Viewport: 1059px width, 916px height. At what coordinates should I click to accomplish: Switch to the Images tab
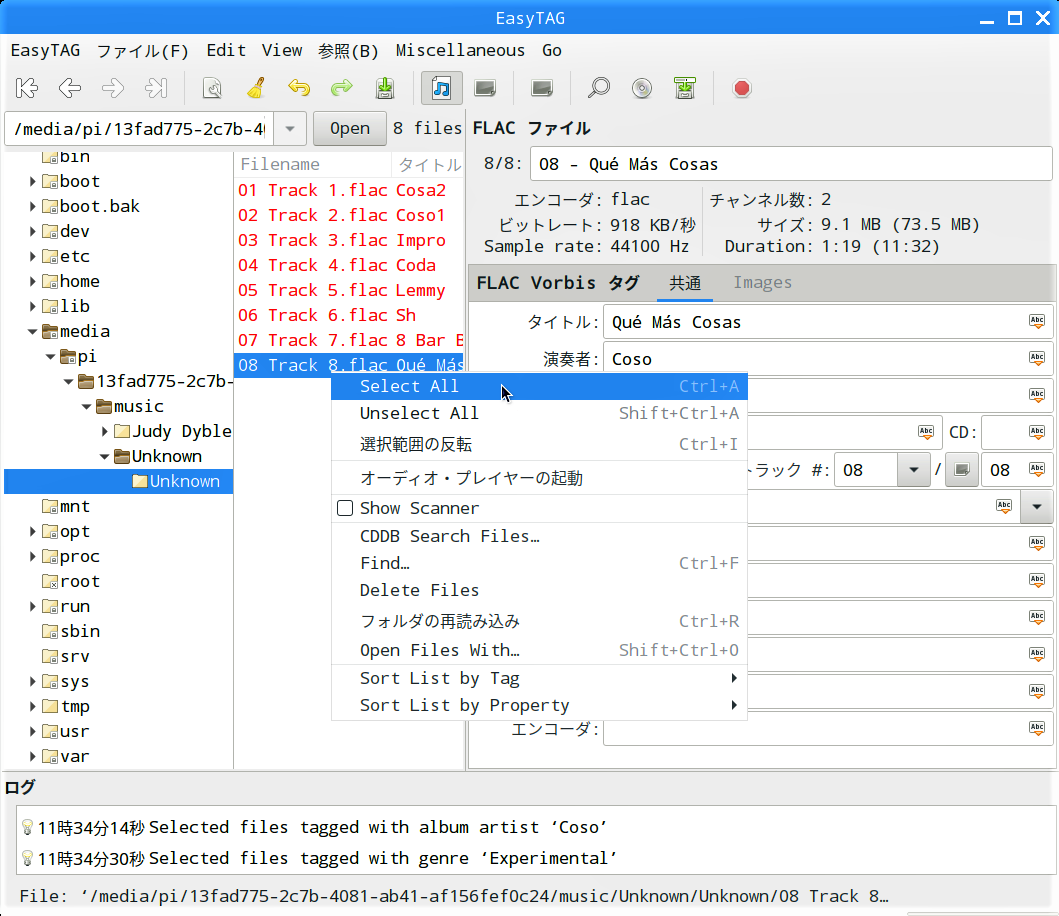pyautogui.click(x=763, y=282)
